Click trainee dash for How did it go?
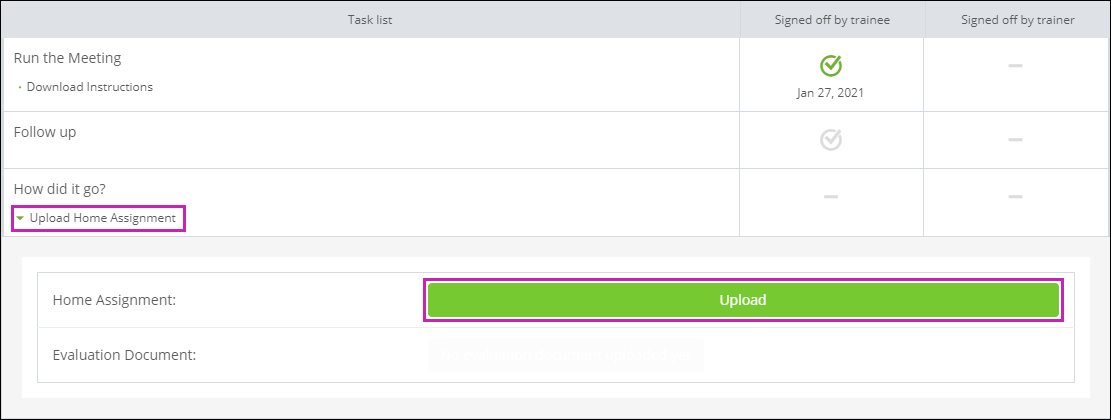Viewport: 1111px width, 420px height. tap(830, 196)
